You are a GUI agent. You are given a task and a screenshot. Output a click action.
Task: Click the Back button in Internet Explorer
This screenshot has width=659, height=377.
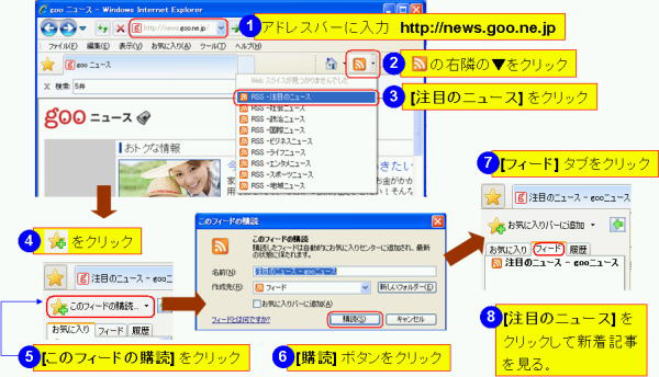pyautogui.click(x=49, y=28)
